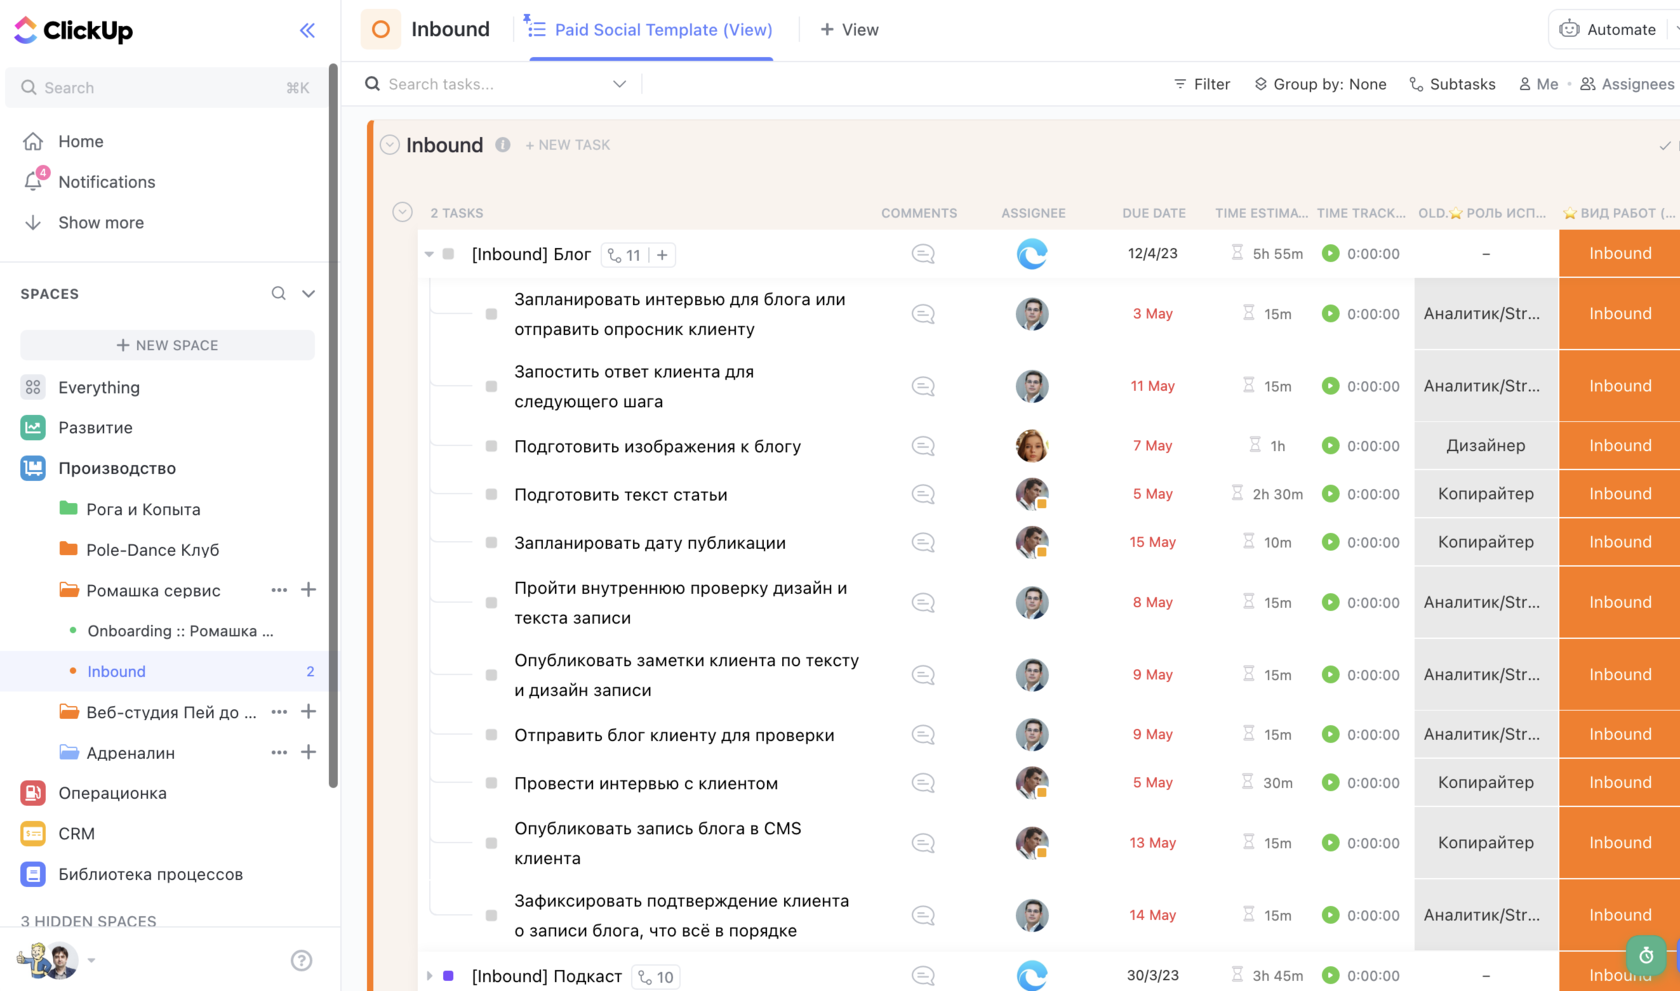Screen dimensions: 1680x991
Task: Toggle status box for Подготовить текст статьи
Action: pos(491,494)
